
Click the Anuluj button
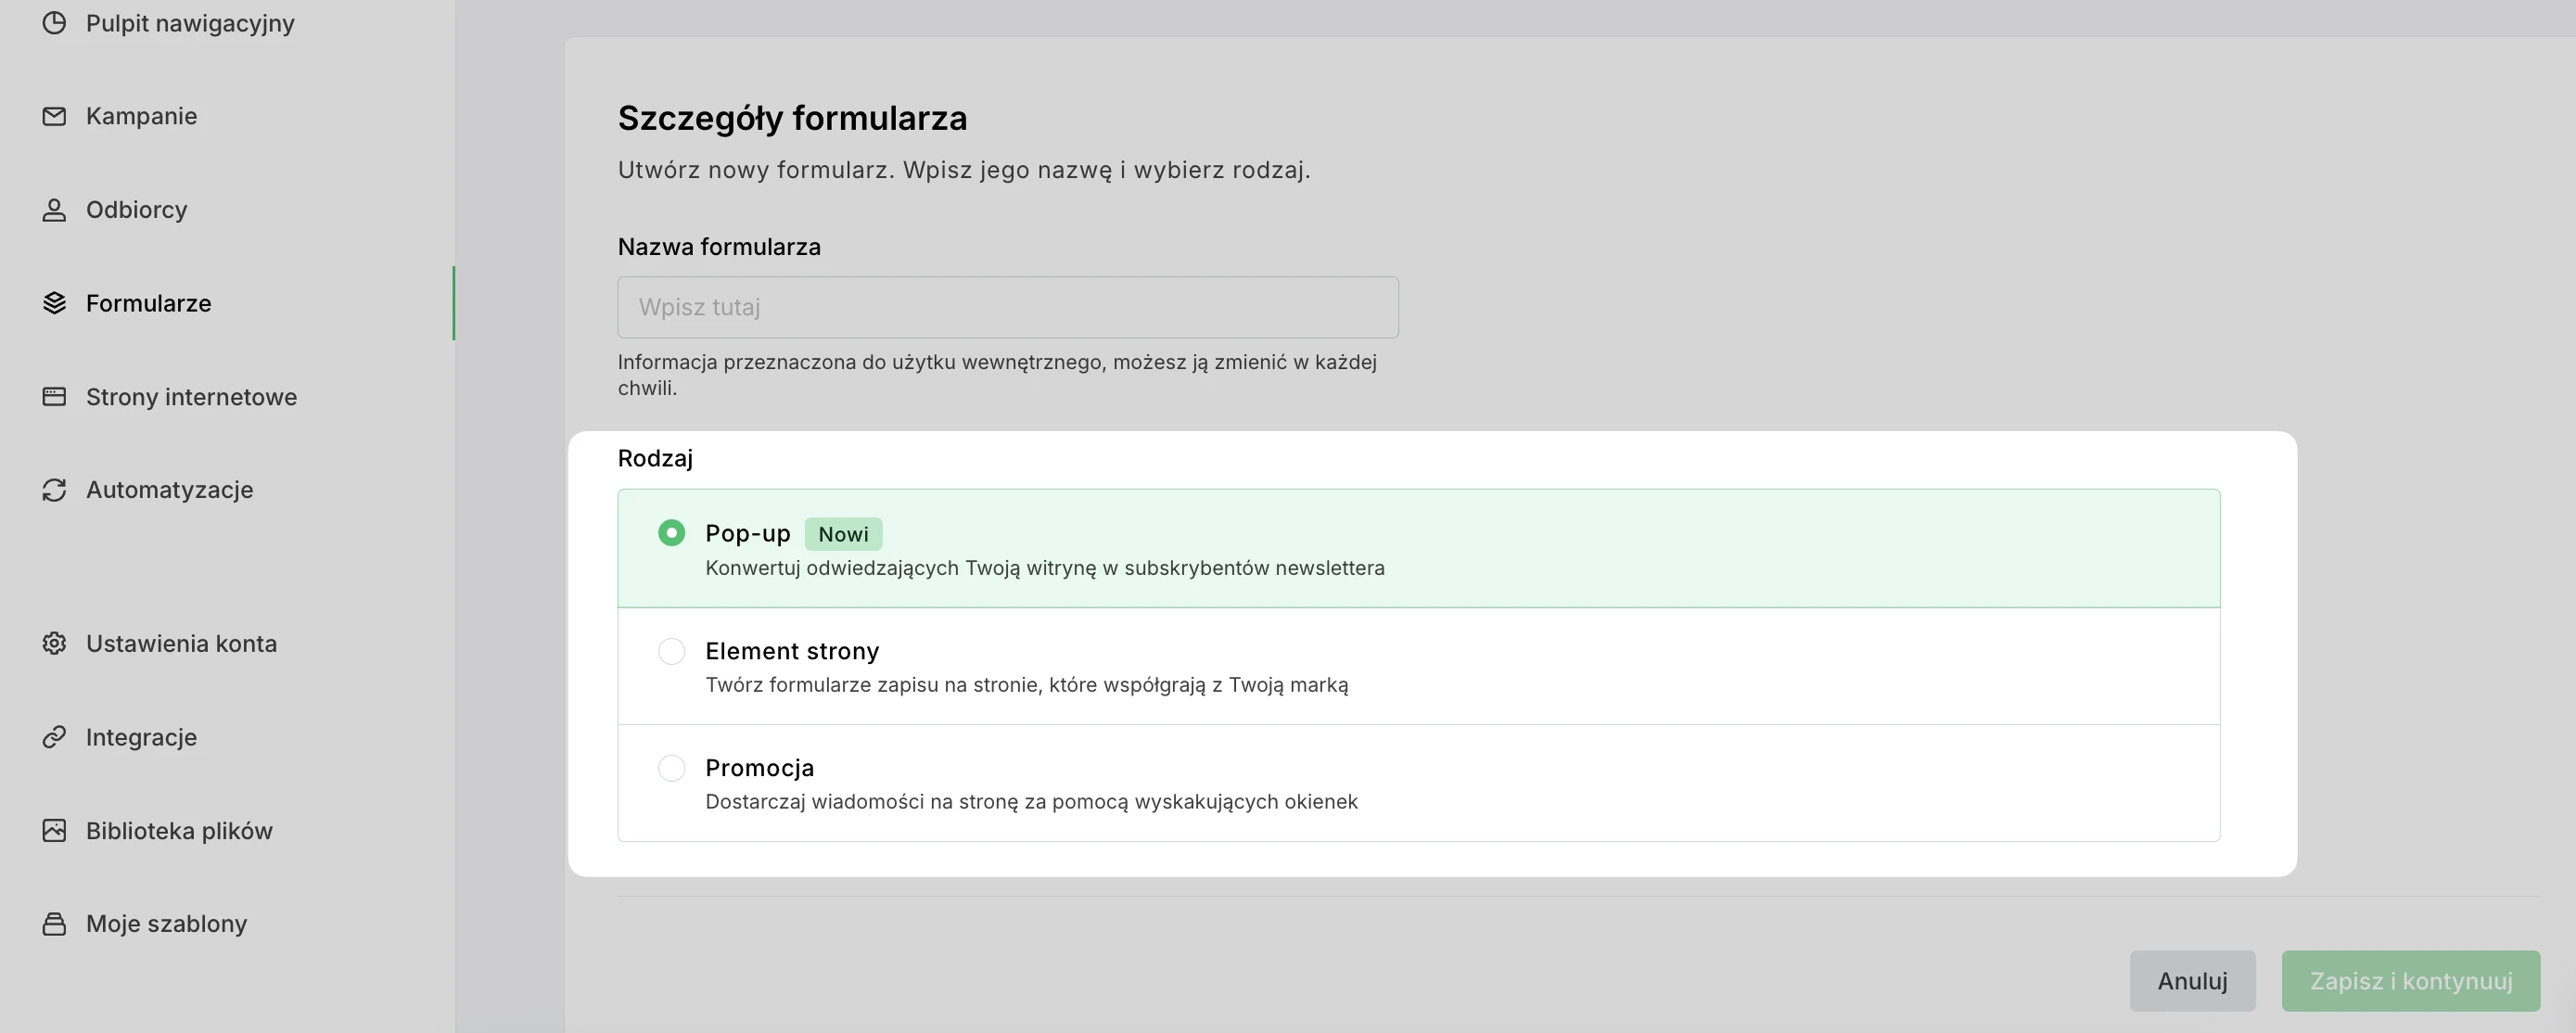2192,981
